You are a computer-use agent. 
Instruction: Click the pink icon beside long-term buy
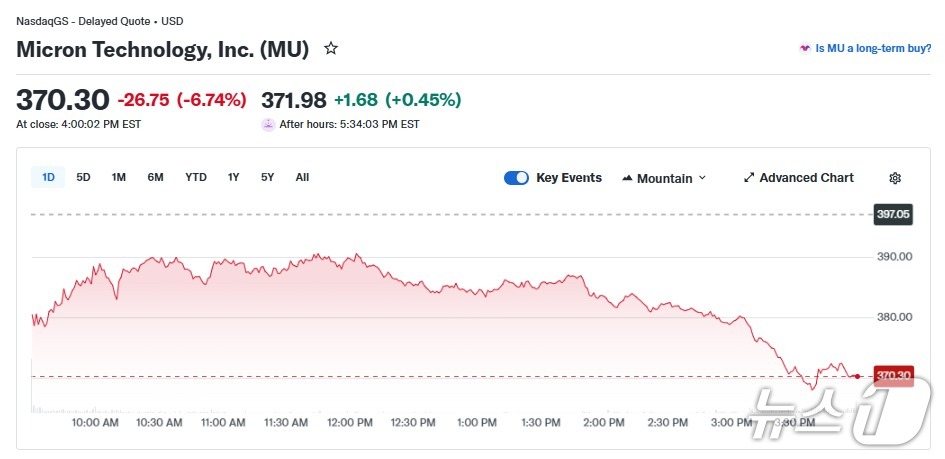click(x=805, y=48)
